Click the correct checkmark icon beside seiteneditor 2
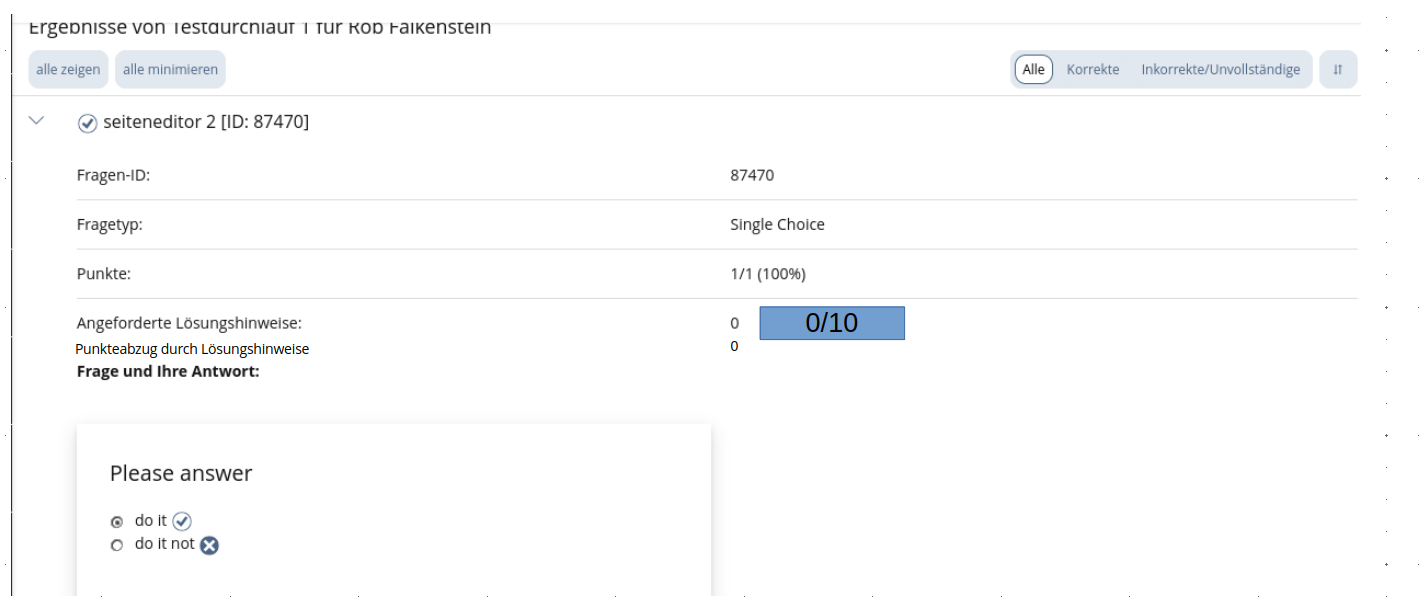This screenshot has height=616, width=1427. pos(88,123)
